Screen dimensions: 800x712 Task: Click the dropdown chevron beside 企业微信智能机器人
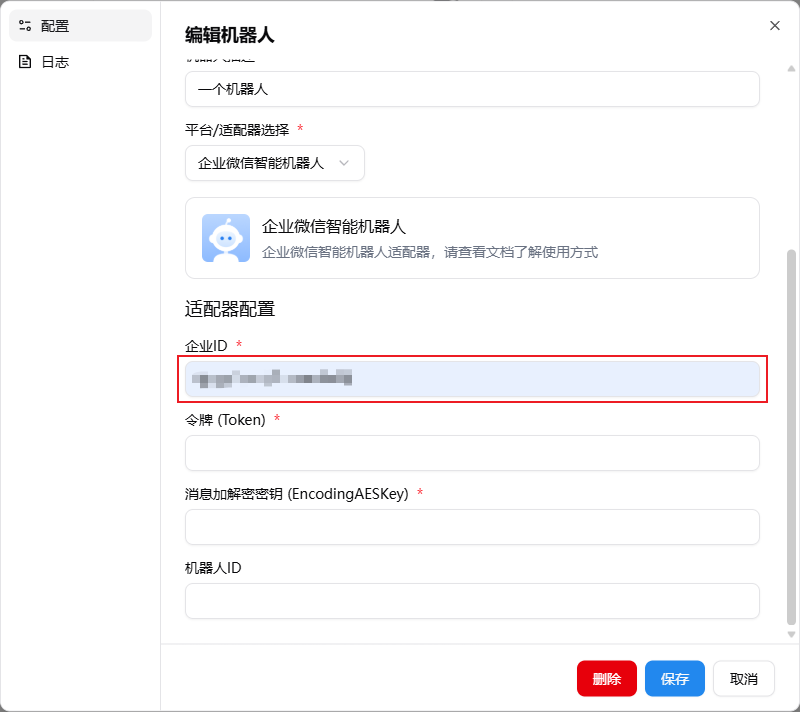click(x=344, y=163)
